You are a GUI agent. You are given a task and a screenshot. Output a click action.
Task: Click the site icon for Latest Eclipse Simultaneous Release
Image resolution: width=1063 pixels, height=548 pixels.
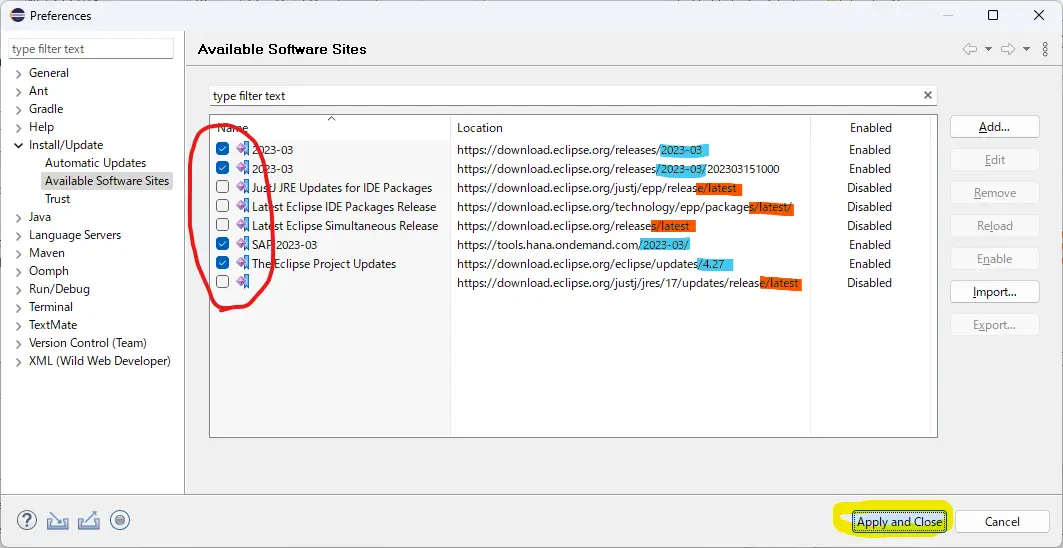[242, 225]
